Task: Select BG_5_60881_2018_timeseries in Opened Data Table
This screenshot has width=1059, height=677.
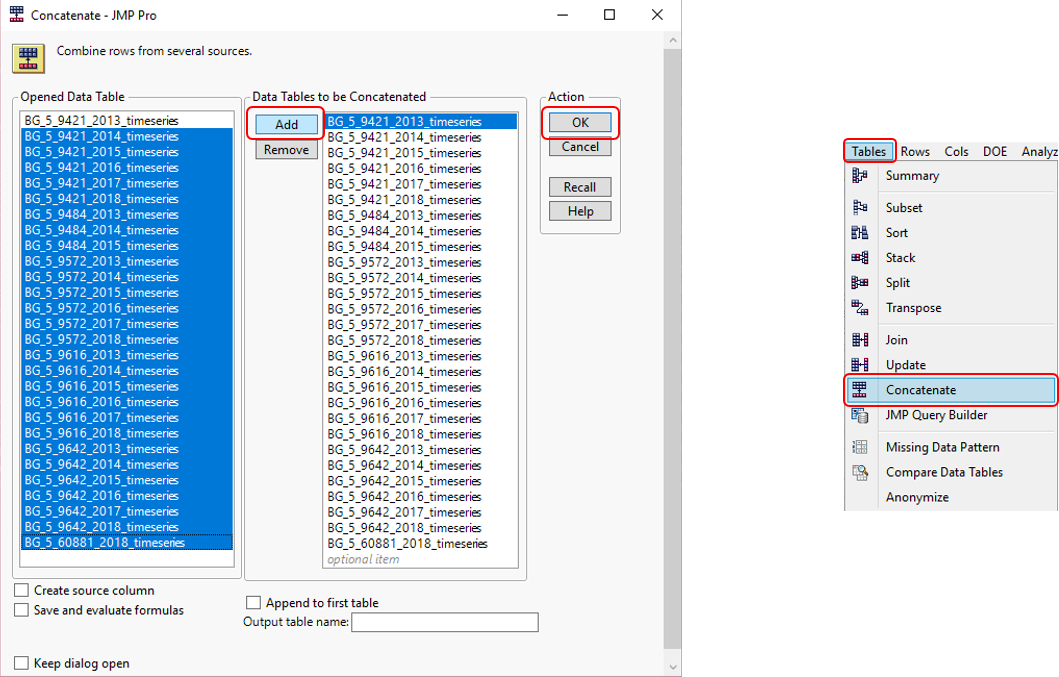Action: (x=128, y=543)
